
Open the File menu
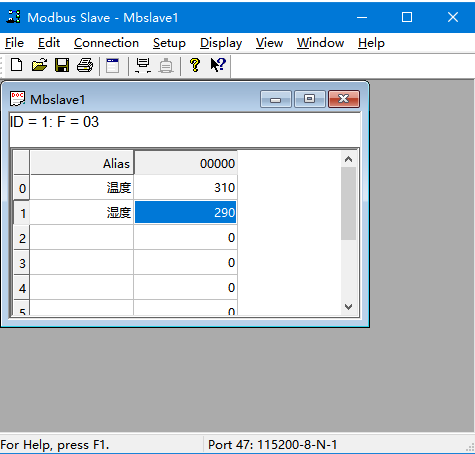tap(14, 43)
